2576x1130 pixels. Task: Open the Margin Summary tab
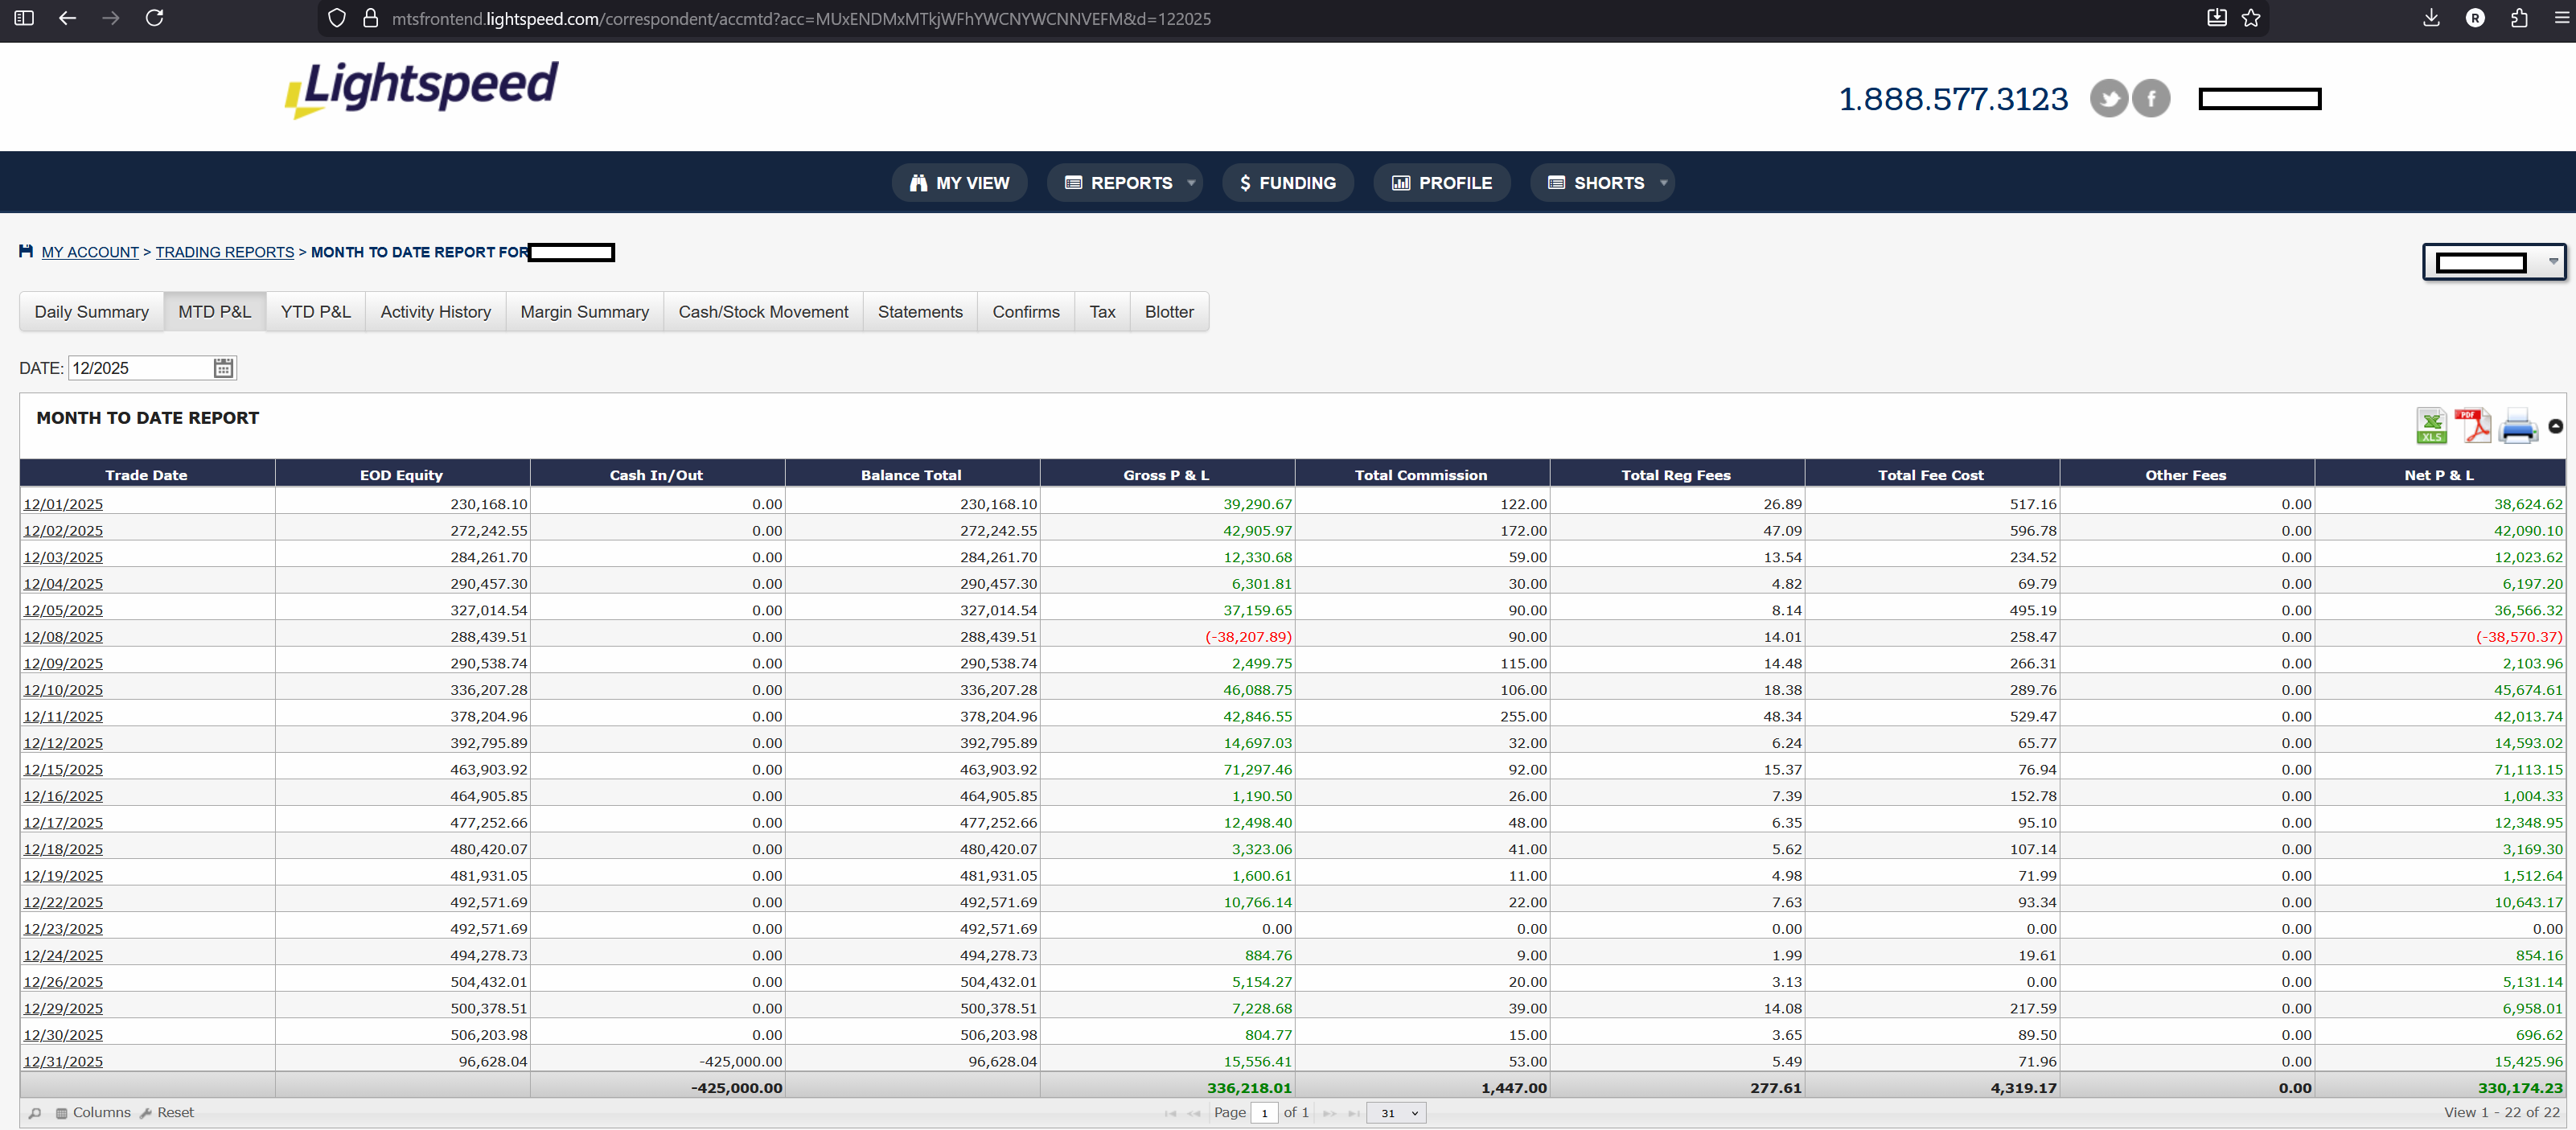click(584, 312)
